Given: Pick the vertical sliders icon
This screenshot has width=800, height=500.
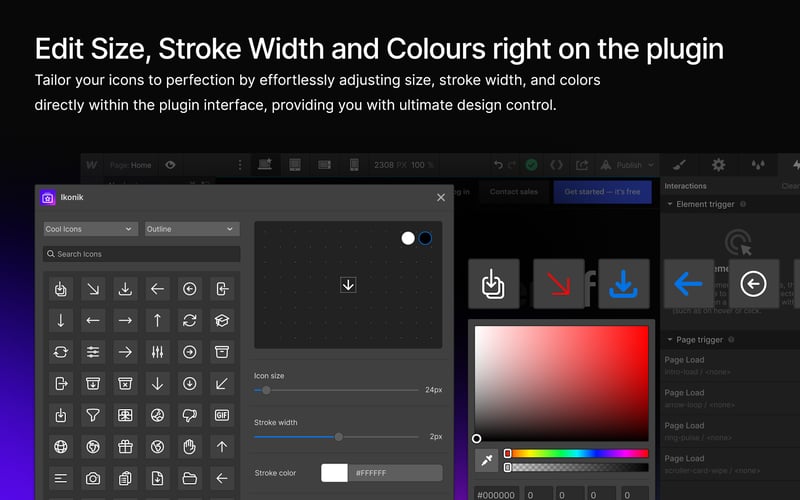Looking at the screenshot, I should pos(157,352).
